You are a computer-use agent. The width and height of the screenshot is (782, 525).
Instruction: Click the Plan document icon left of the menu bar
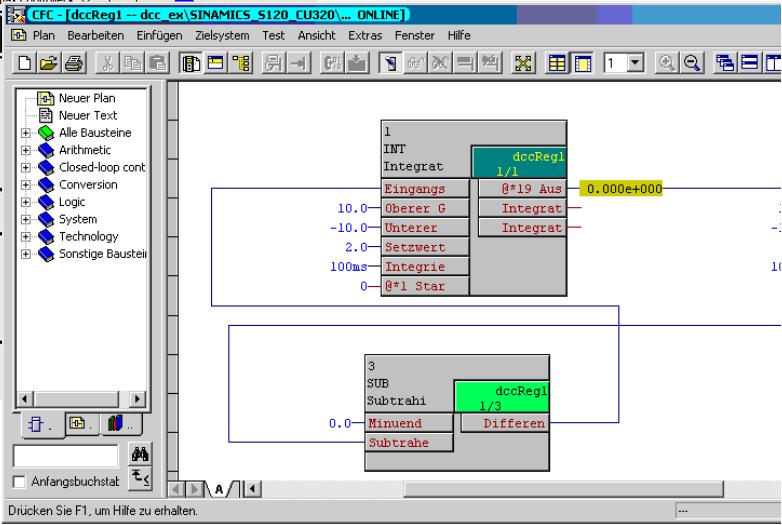(18, 35)
